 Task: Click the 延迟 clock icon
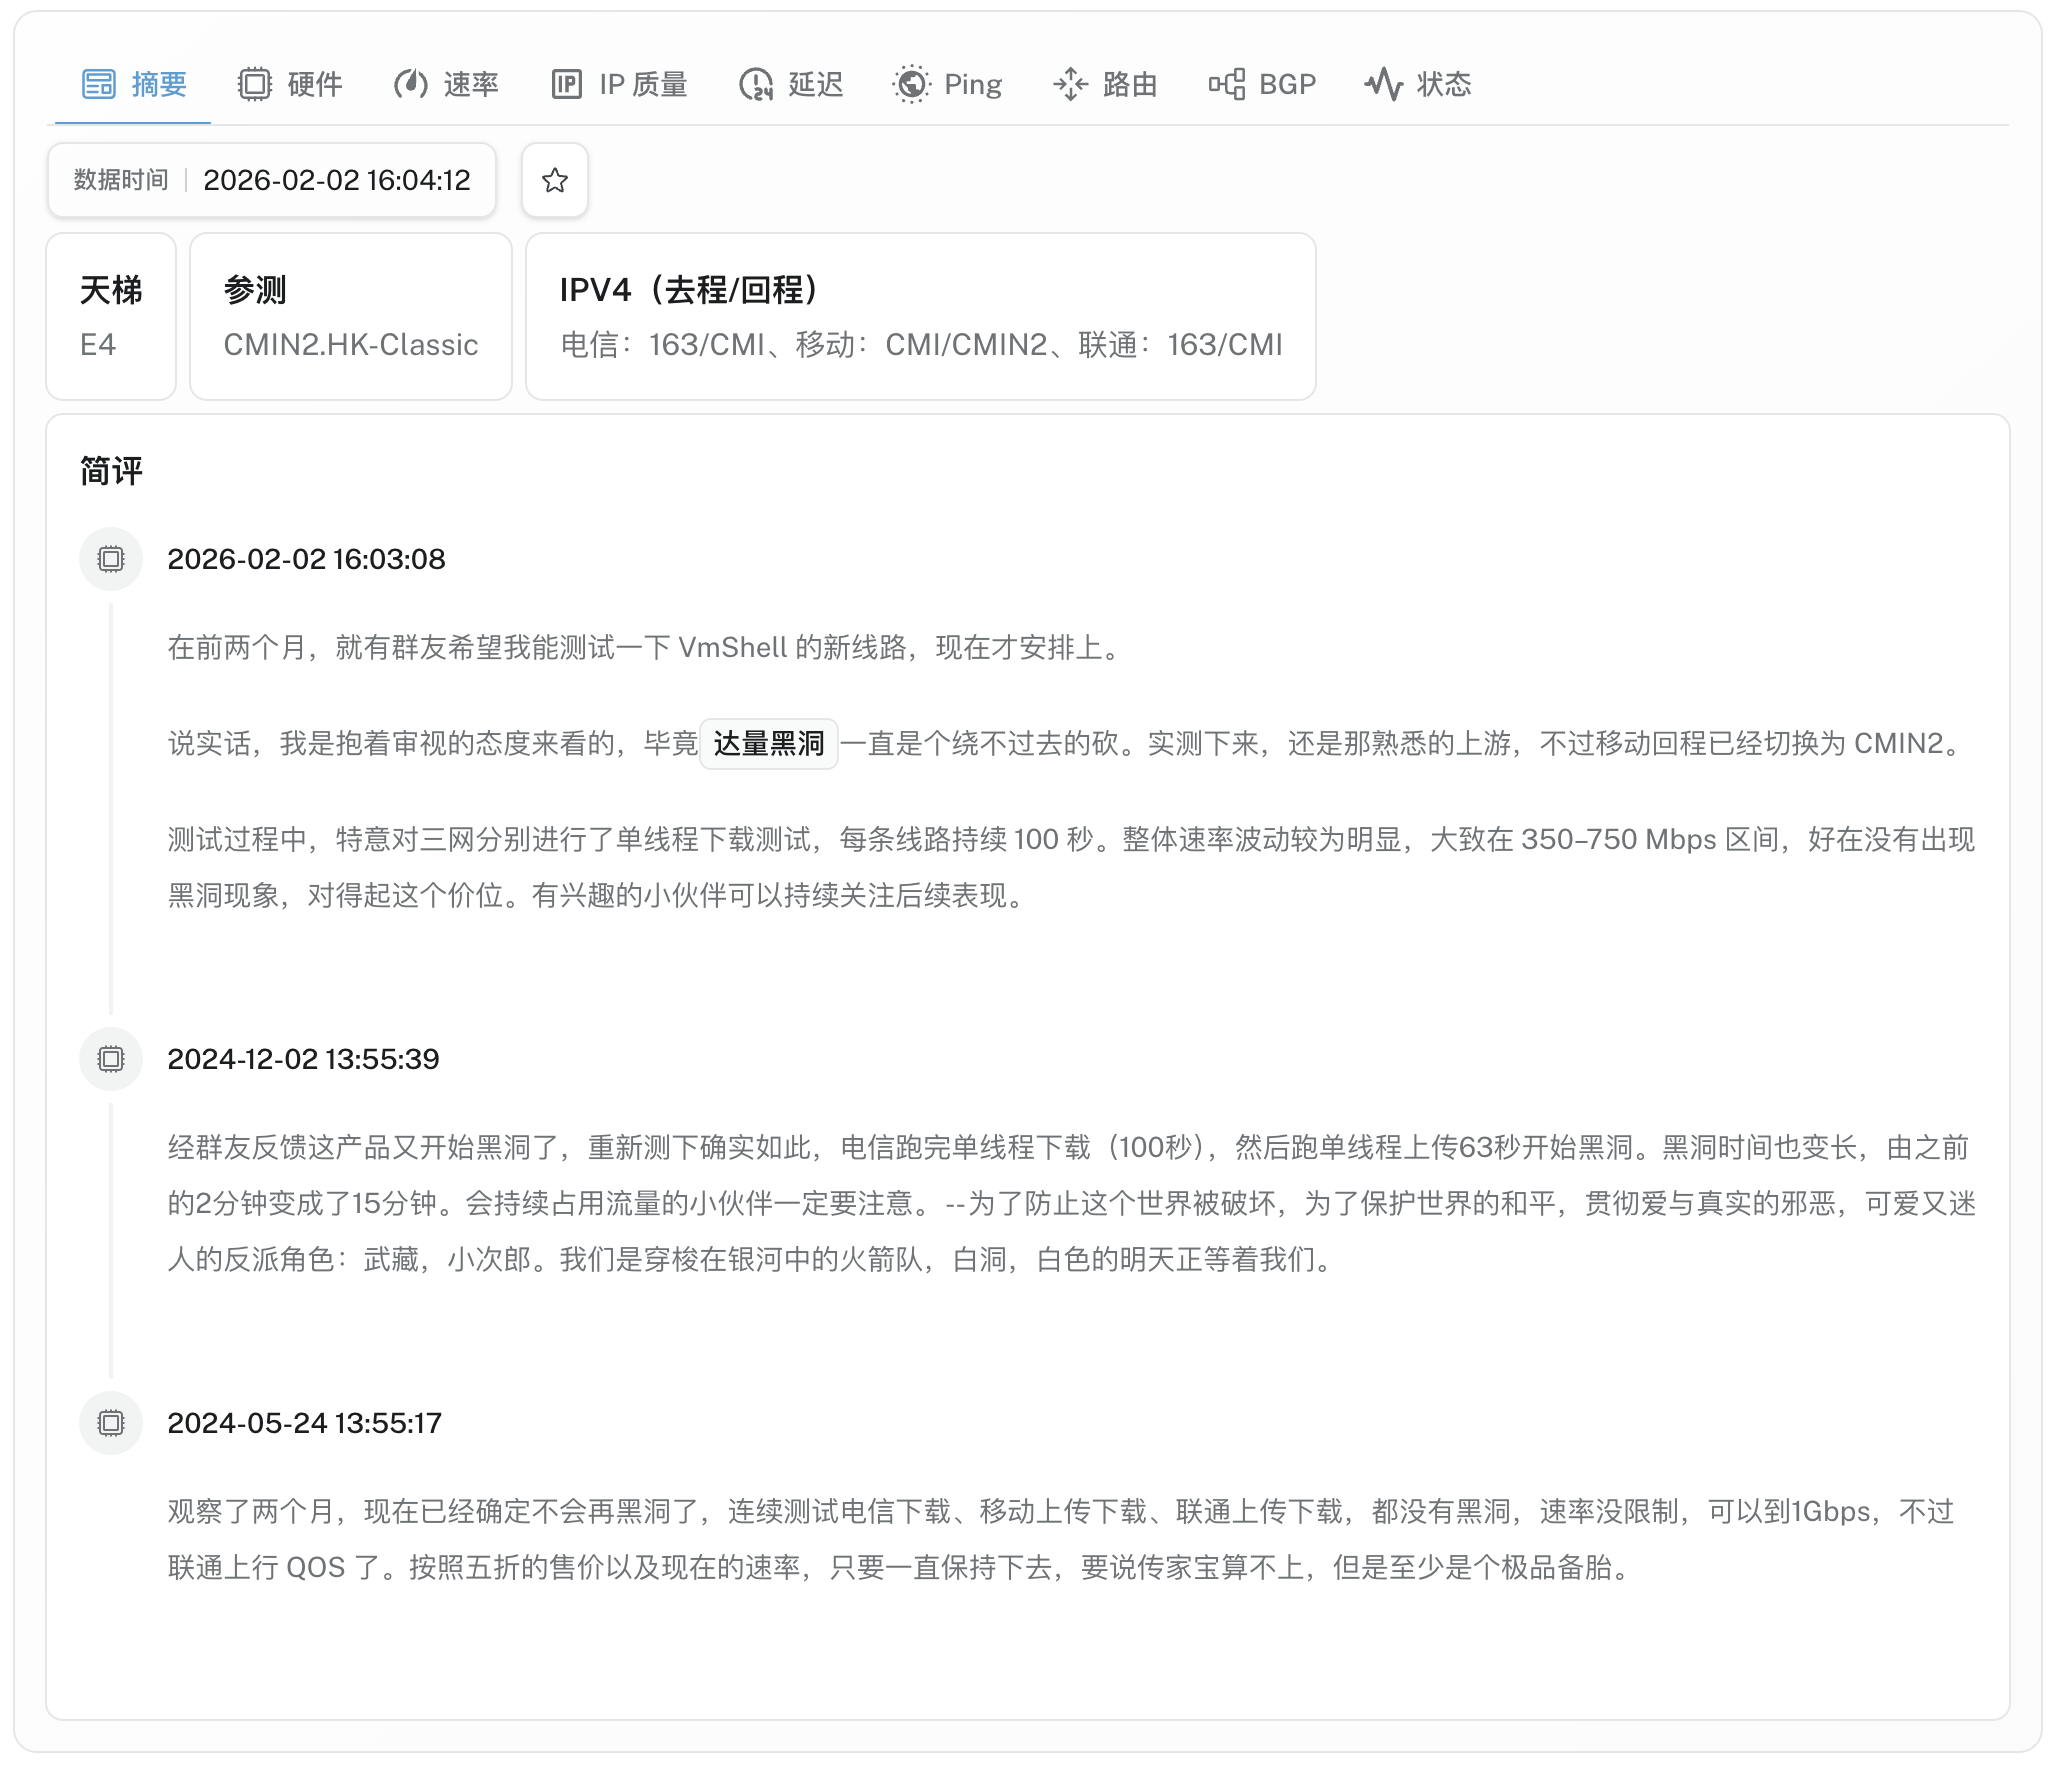755,84
